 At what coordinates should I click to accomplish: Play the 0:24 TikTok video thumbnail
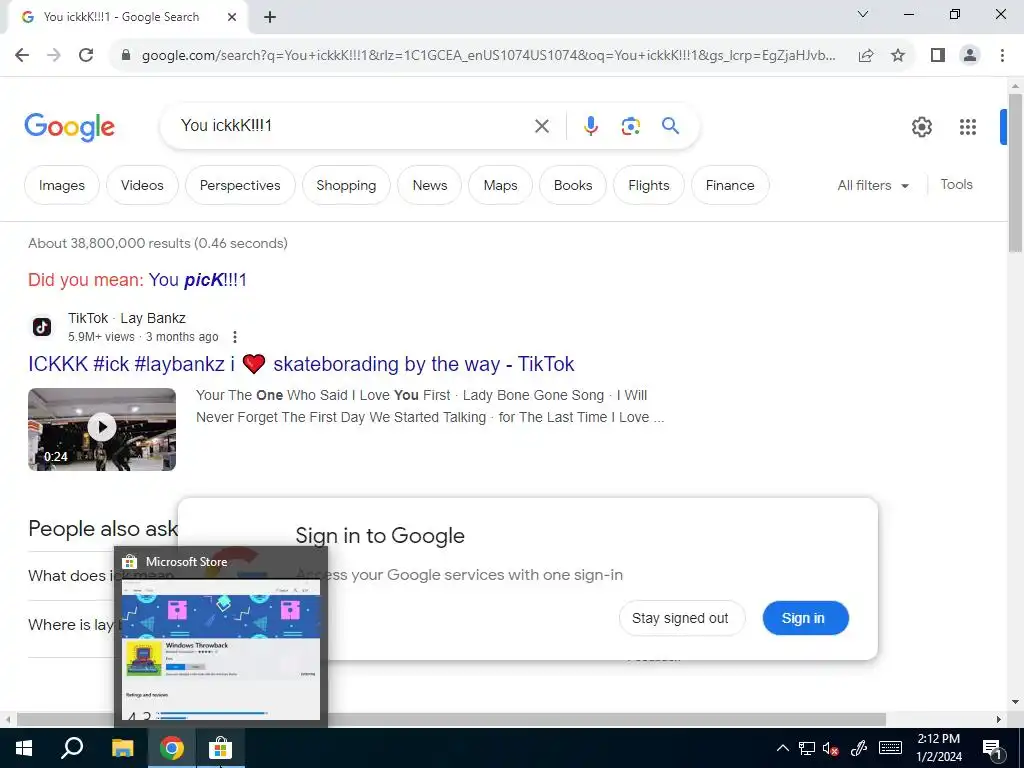pyautogui.click(x=102, y=429)
